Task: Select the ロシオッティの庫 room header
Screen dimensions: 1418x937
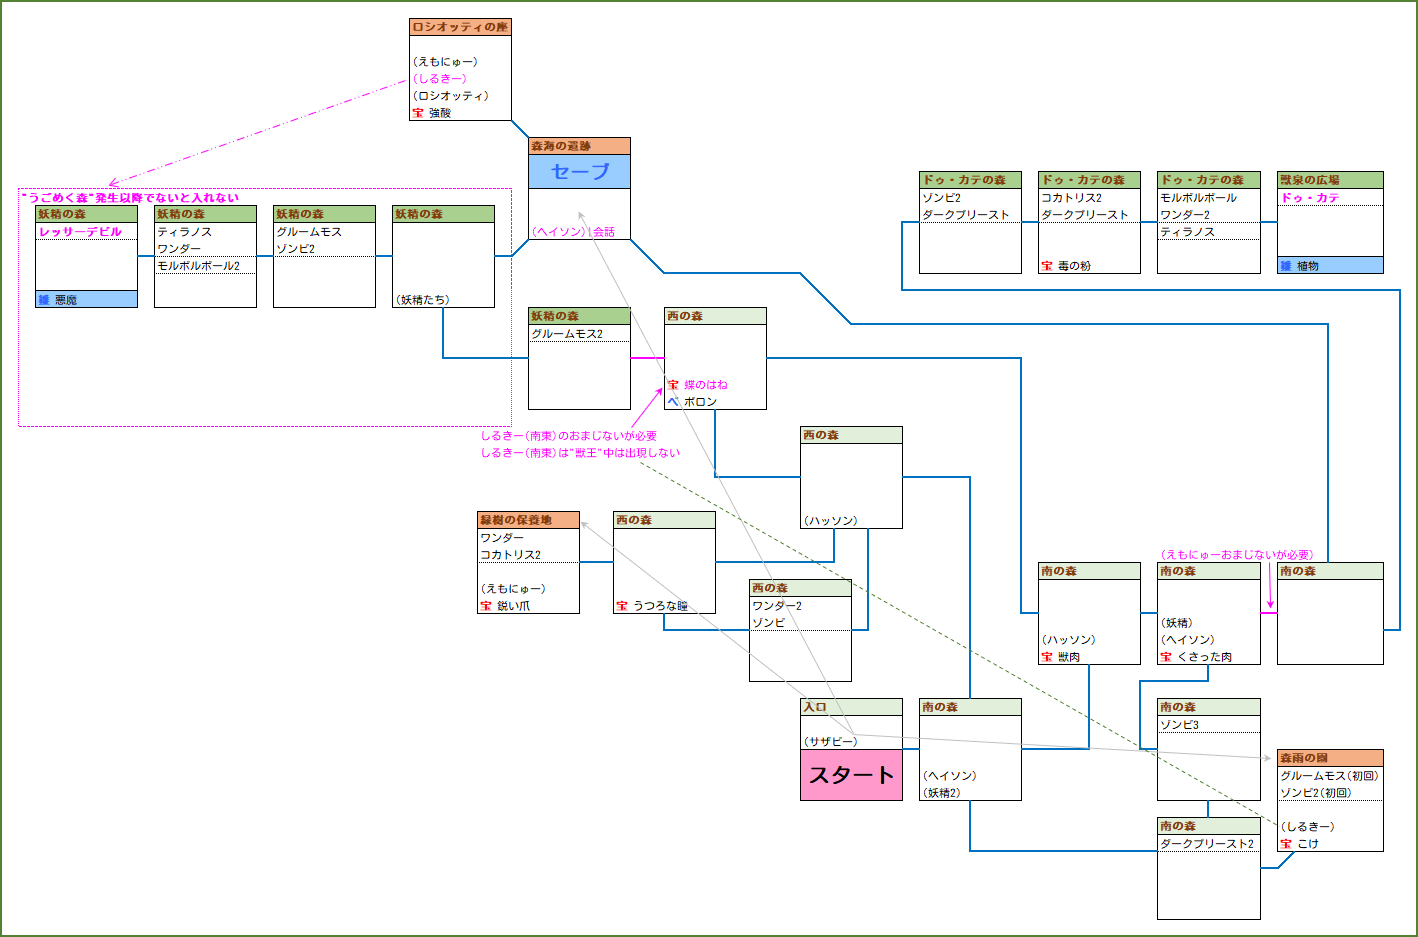Action: [x=460, y=27]
